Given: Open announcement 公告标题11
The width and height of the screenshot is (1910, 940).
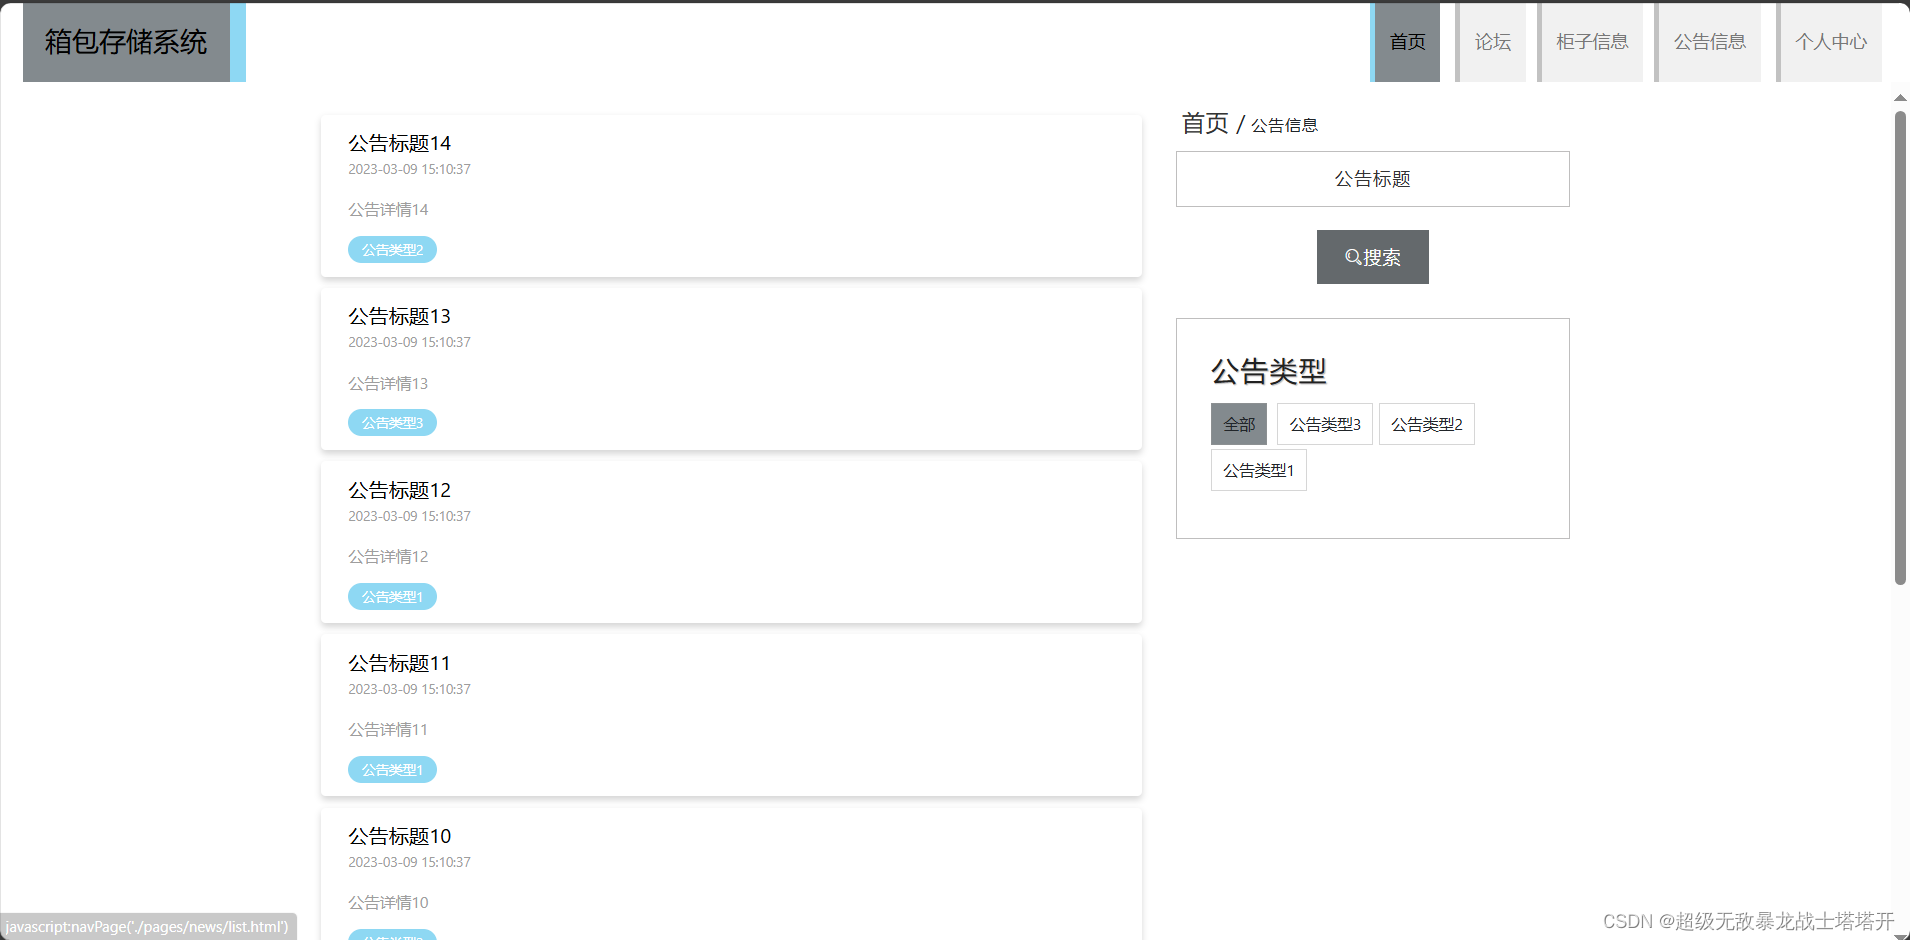Looking at the screenshot, I should pyautogui.click(x=399, y=663).
